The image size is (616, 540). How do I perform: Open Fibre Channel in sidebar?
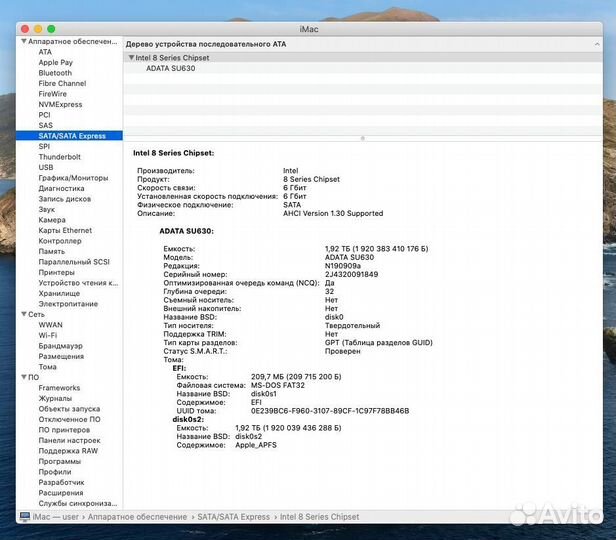point(62,83)
